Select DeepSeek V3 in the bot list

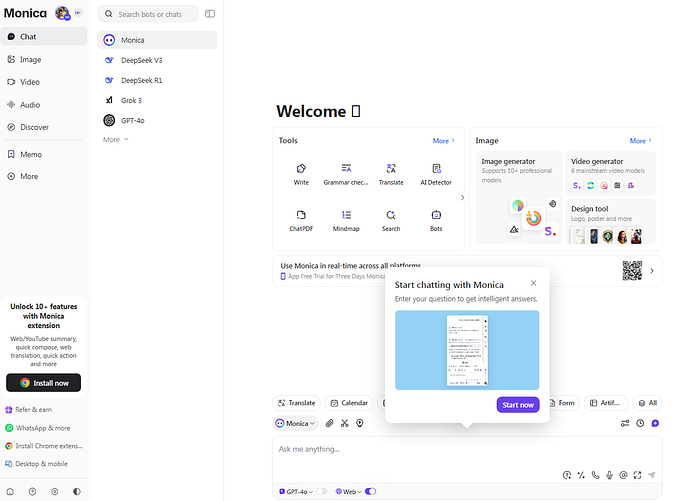point(157,60)
